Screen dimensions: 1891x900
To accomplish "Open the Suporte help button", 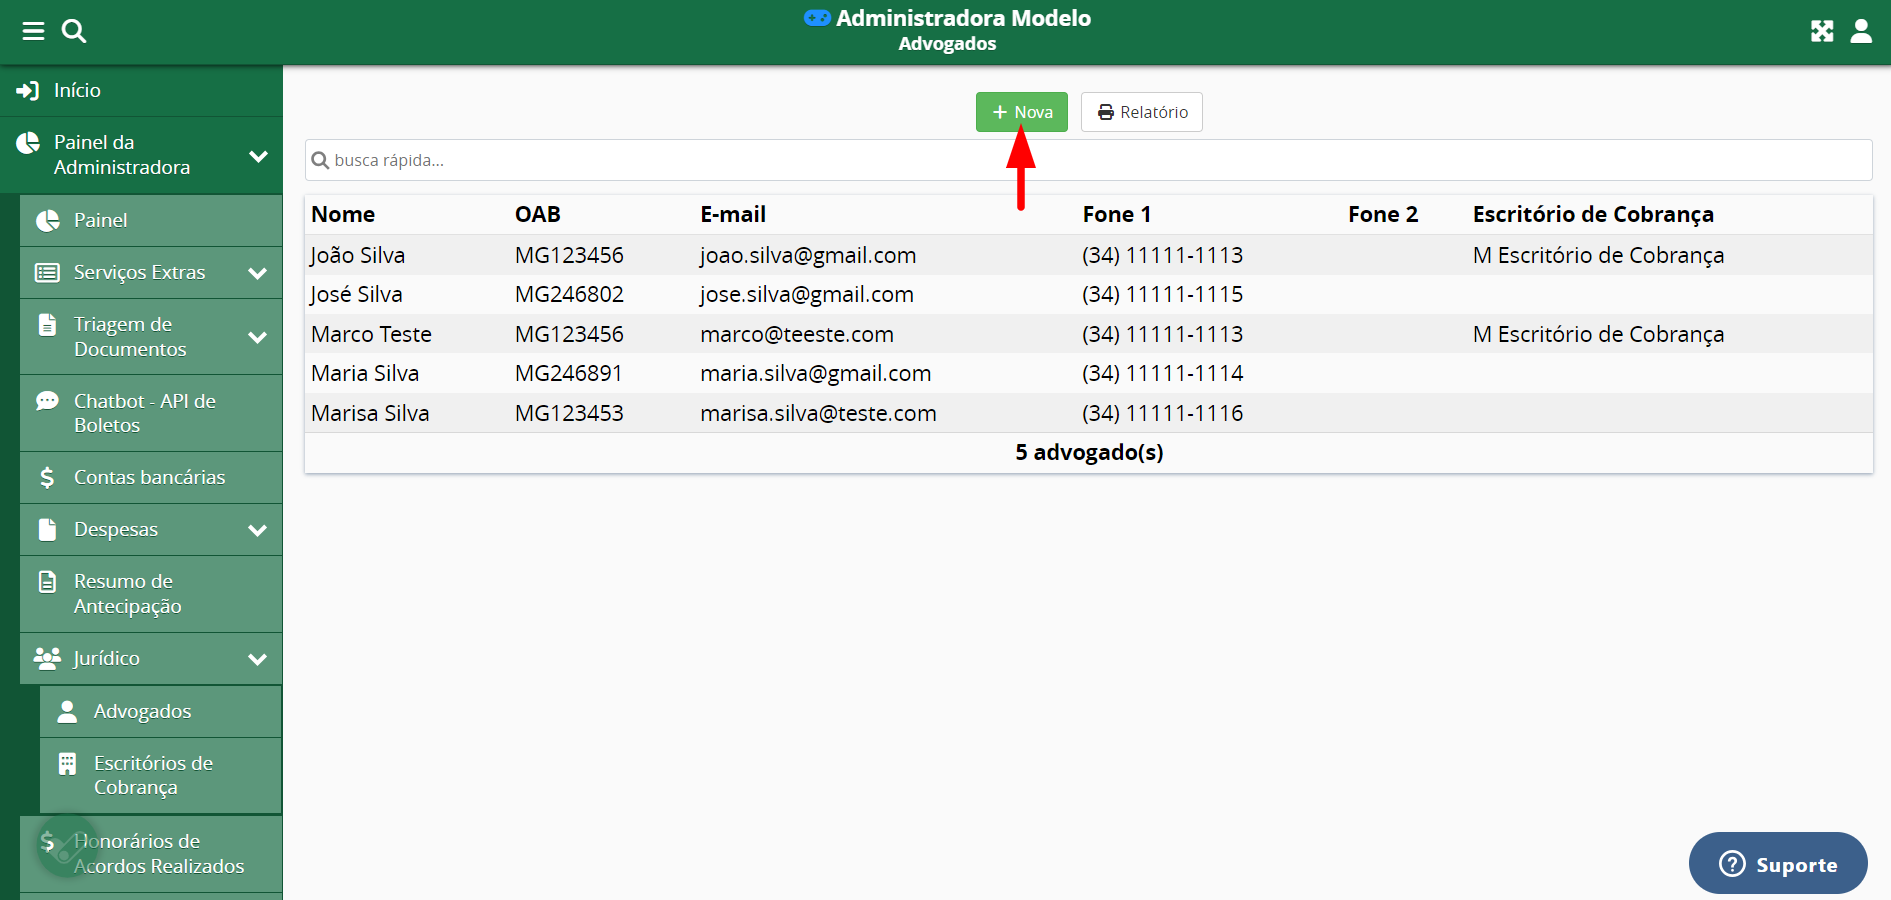I will (x=1777, y=864).
